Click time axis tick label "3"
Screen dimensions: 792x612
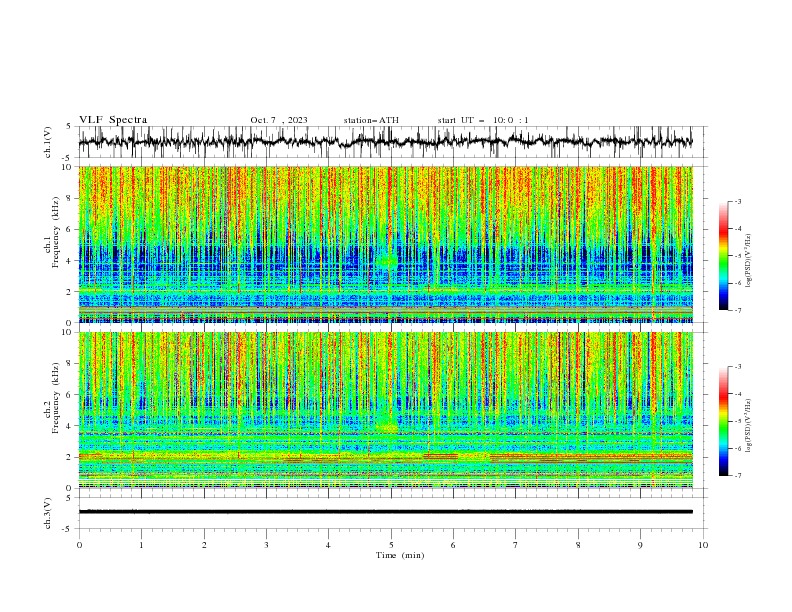[266, 545]
